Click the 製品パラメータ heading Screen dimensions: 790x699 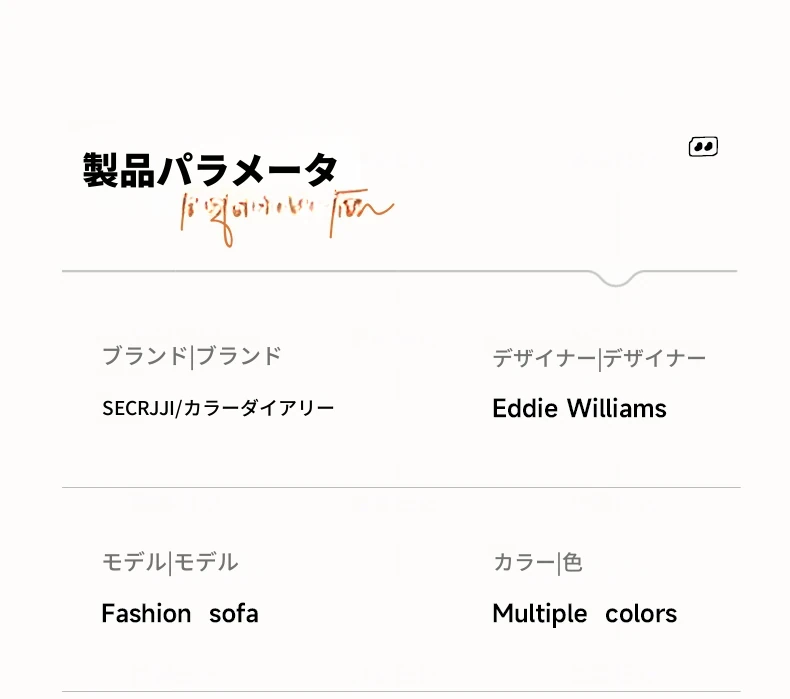(x=210, y=170)
